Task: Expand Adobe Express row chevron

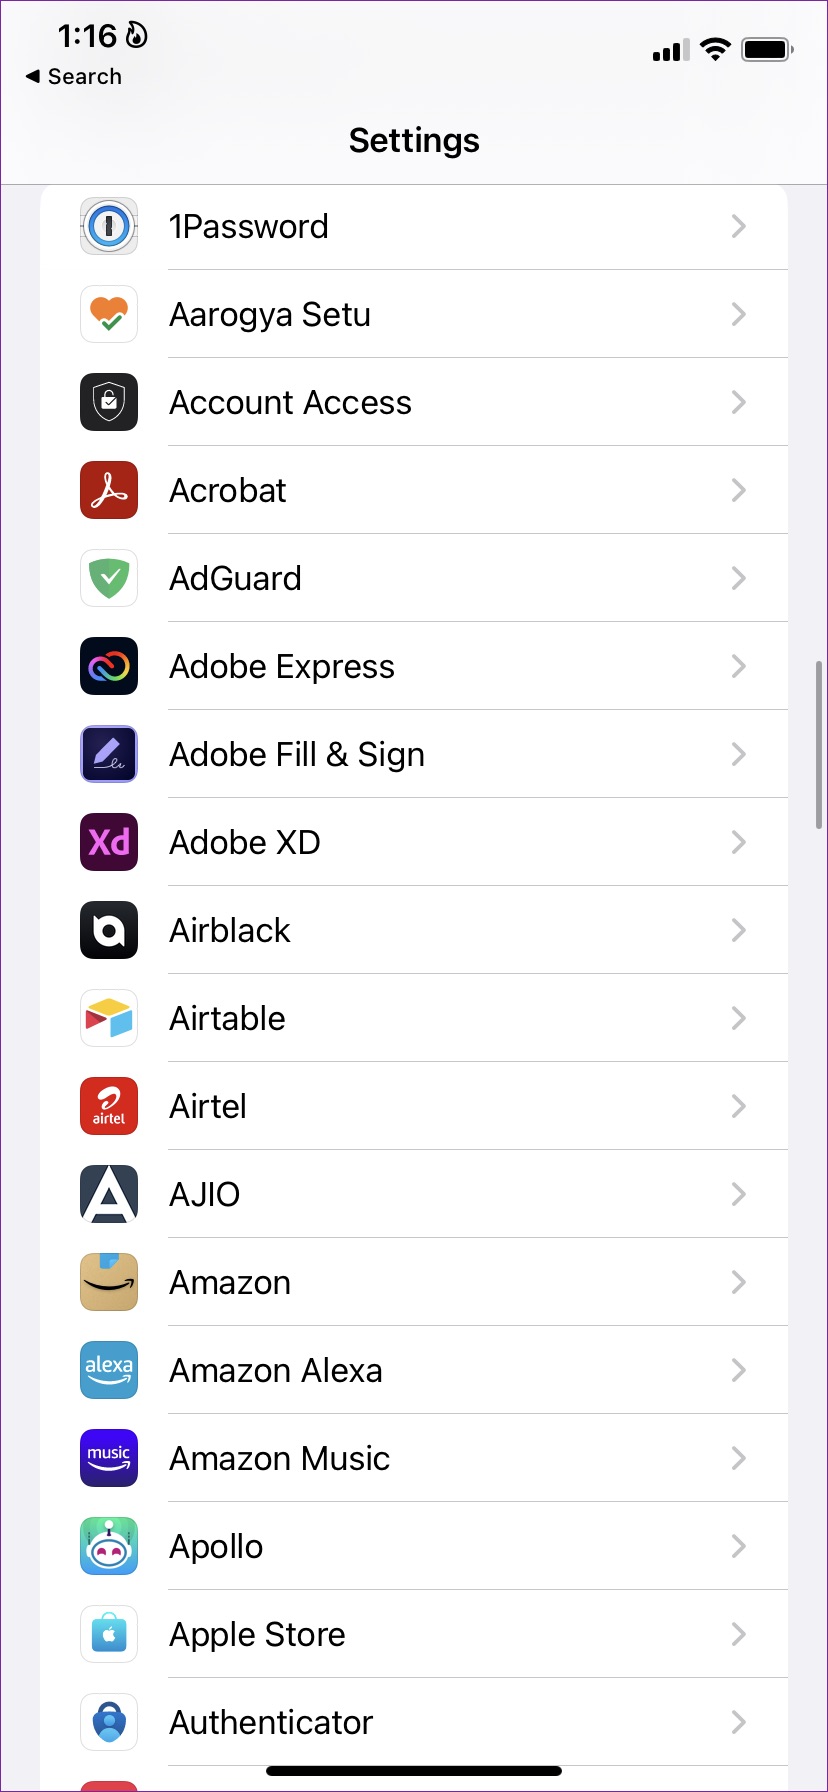Action: pyautogui.click(x=738, y=667)
